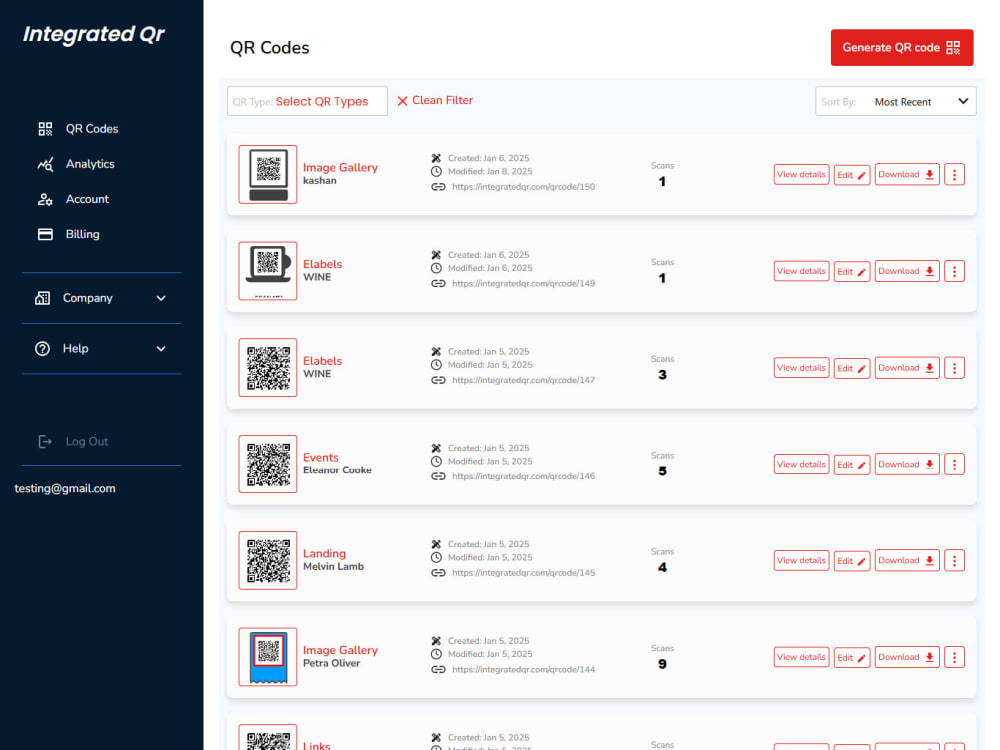Click the Billing card icon
Viewport: 1000px width, 750px height.
[45, 234]
